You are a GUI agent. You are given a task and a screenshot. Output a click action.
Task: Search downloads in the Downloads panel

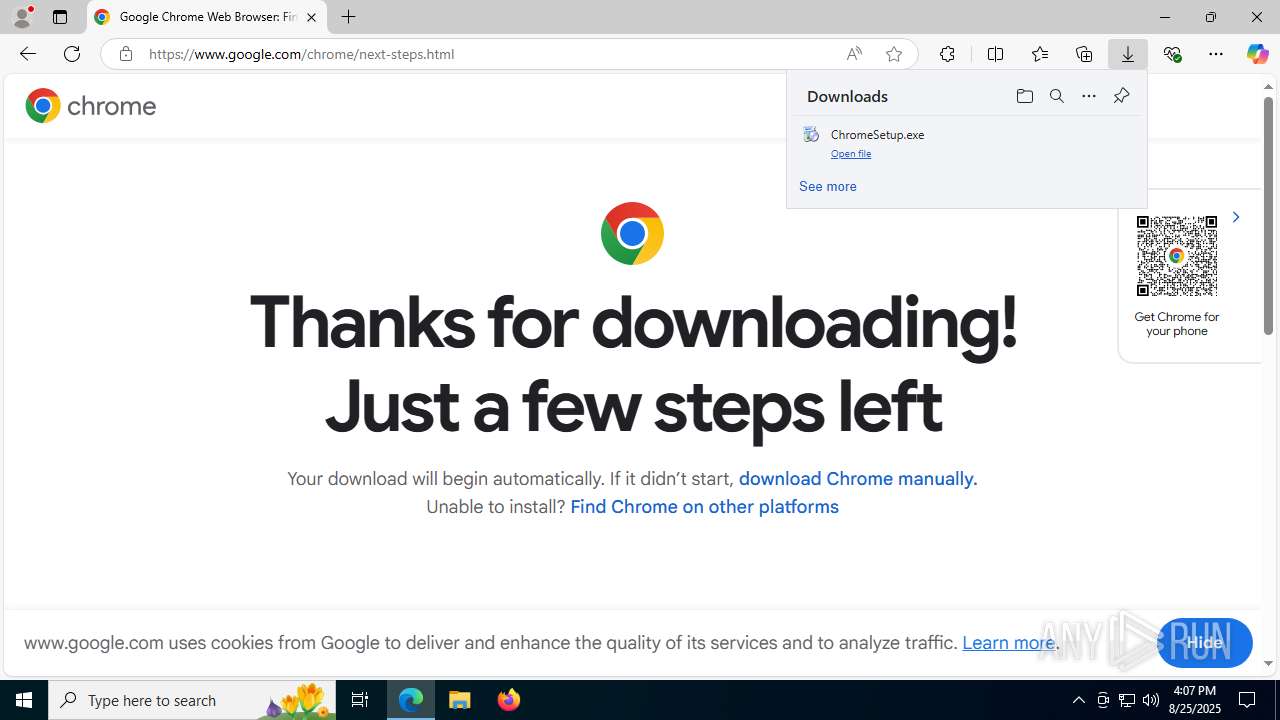coord(1057,96)
